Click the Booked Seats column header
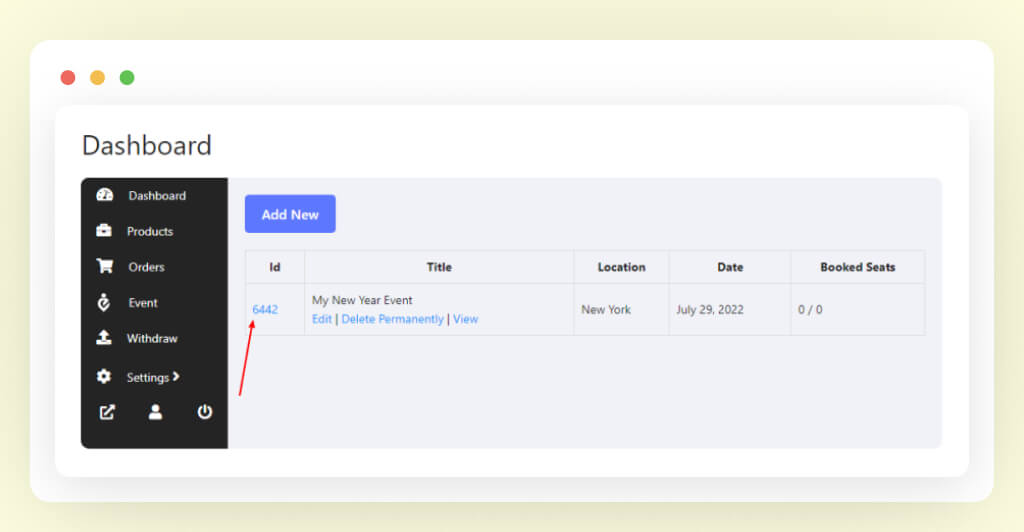The width and height of the screenshot is (1024, 532). coord(857,267)
